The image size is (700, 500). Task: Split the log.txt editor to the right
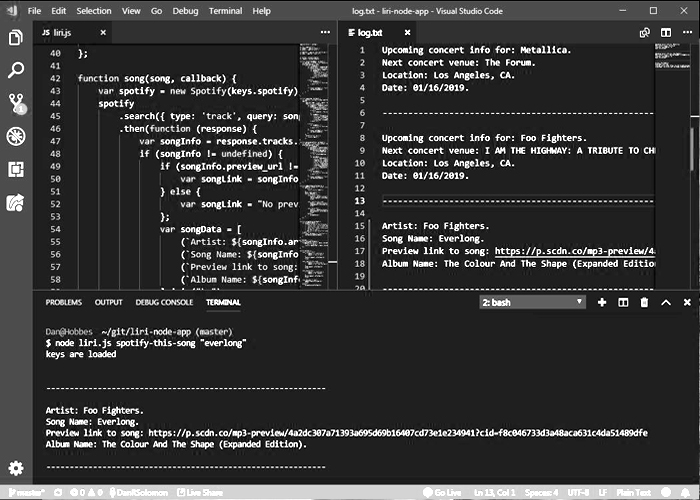tap(666, 33)
